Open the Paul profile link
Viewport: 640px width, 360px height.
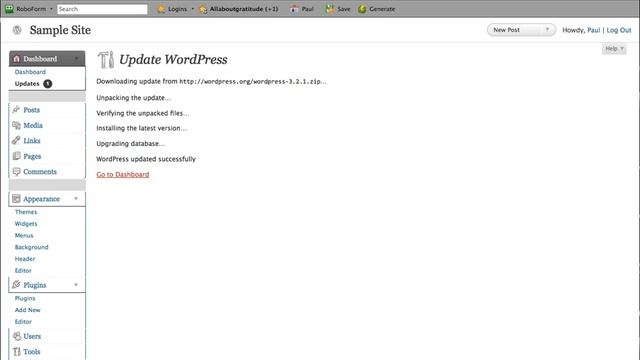[593, 30]
